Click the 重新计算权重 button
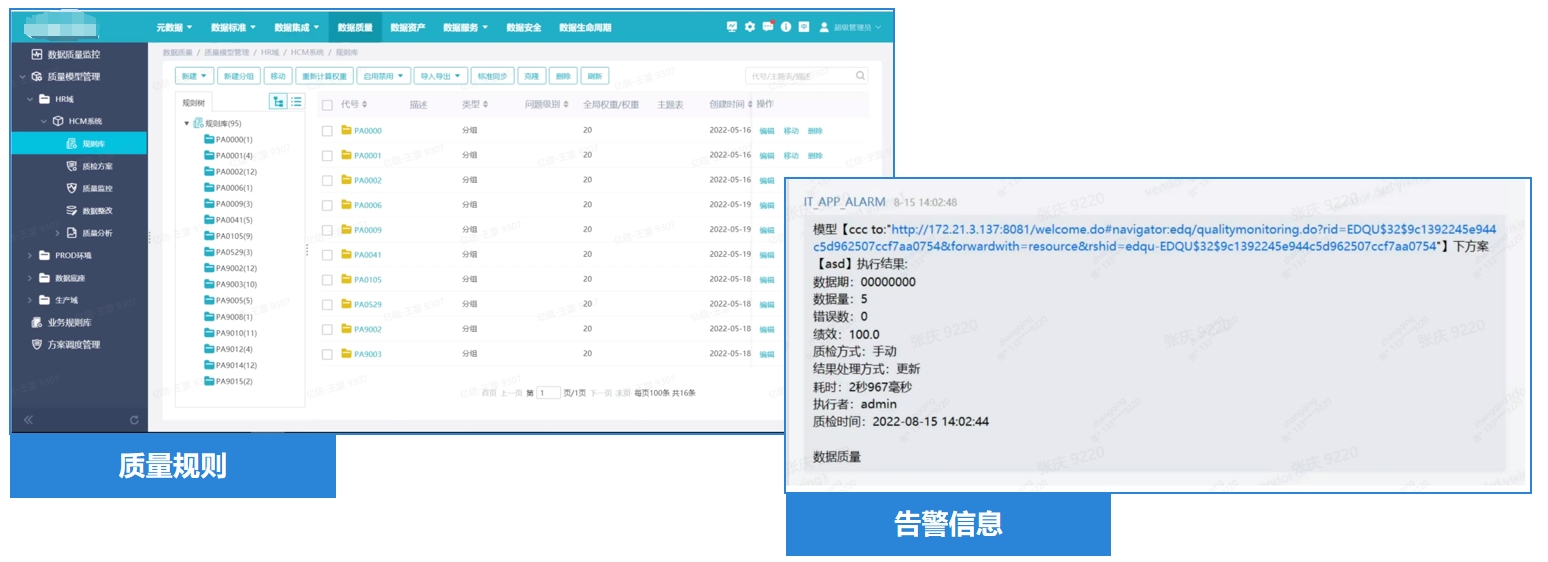Viewport: 1548px width, 562px height. pyautogui.click(x=324, y=76)
